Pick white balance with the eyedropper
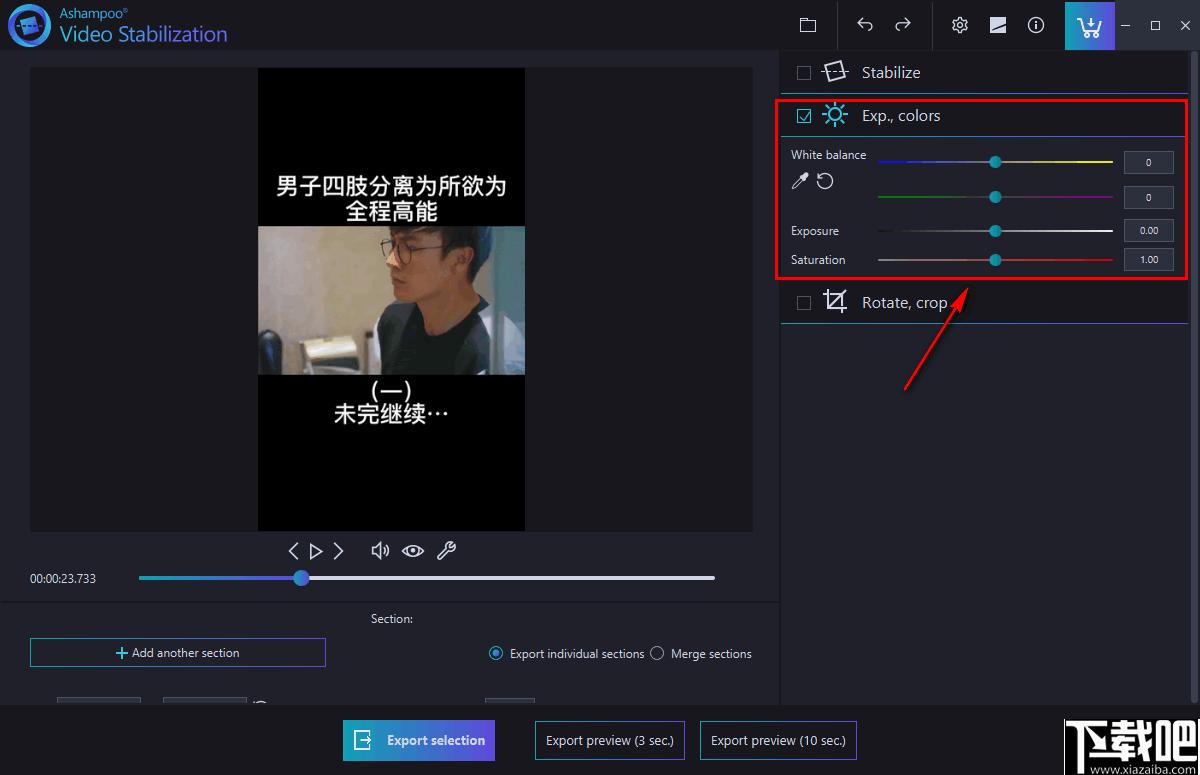The height and width of the screenshot is (775, 1200). point(800,181)
